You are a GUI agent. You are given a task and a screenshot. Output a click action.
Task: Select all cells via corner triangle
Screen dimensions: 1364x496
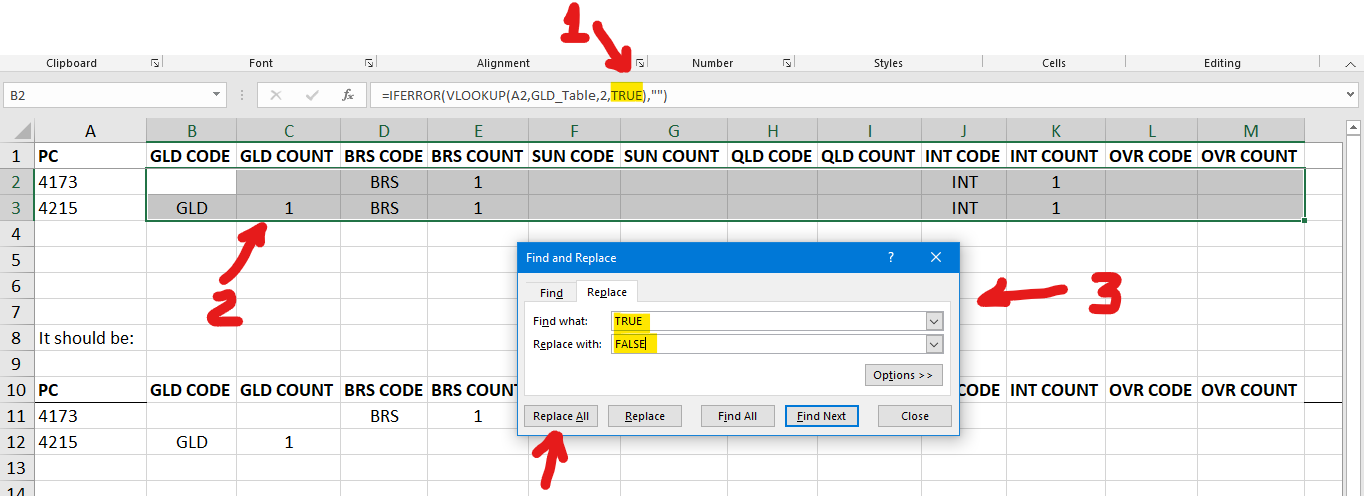coord(17,130)
